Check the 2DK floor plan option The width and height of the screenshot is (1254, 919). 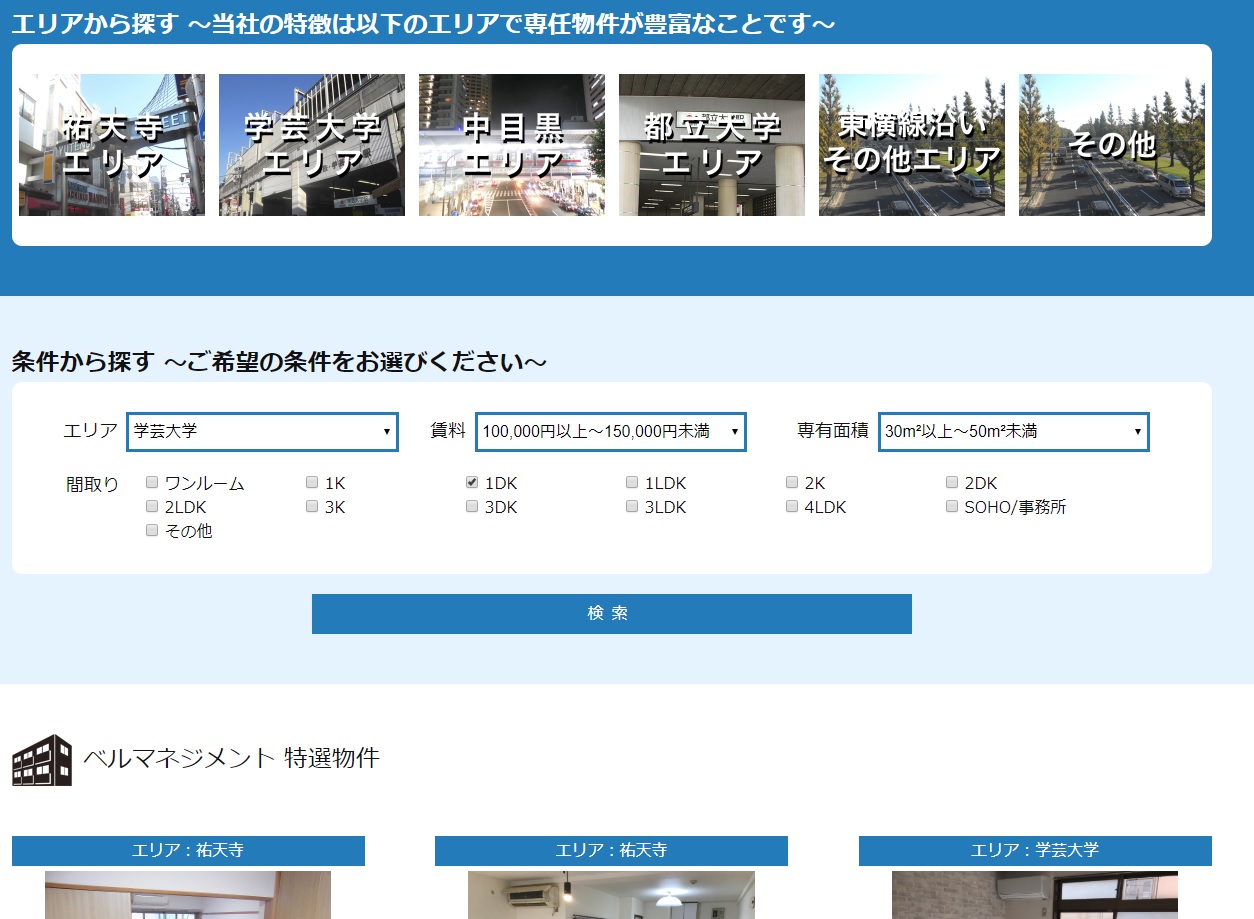pyautogui.click(x=951, y=482)
